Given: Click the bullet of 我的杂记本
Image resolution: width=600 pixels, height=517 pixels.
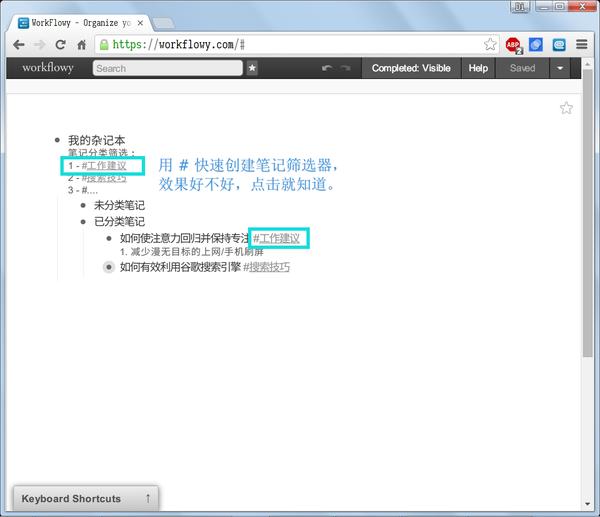Looking at the screenshot, I should [57, 140].
